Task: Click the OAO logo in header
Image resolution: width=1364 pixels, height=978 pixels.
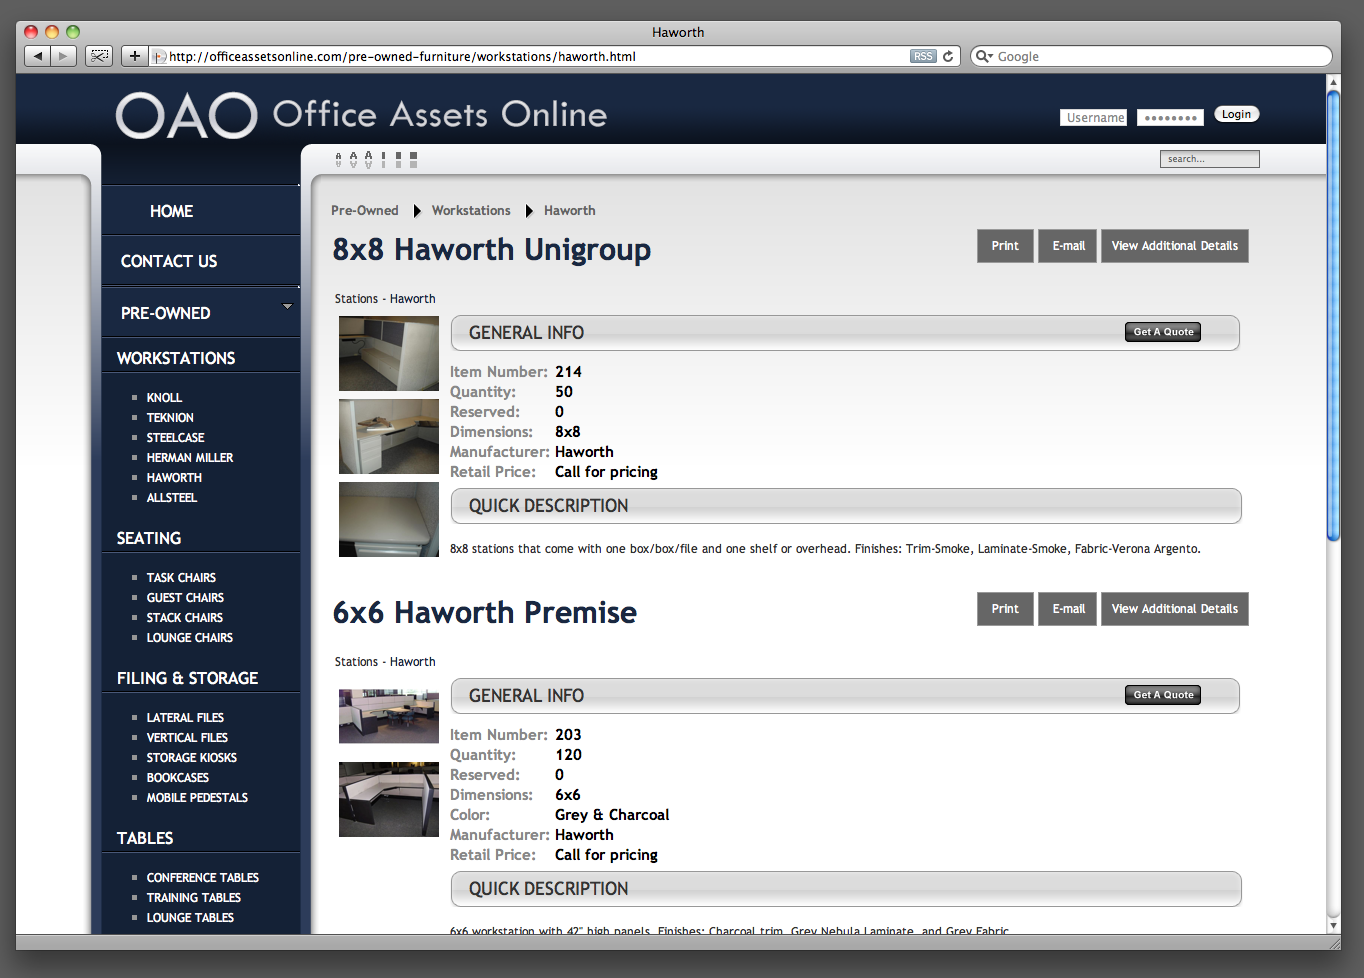Action: 187,116
